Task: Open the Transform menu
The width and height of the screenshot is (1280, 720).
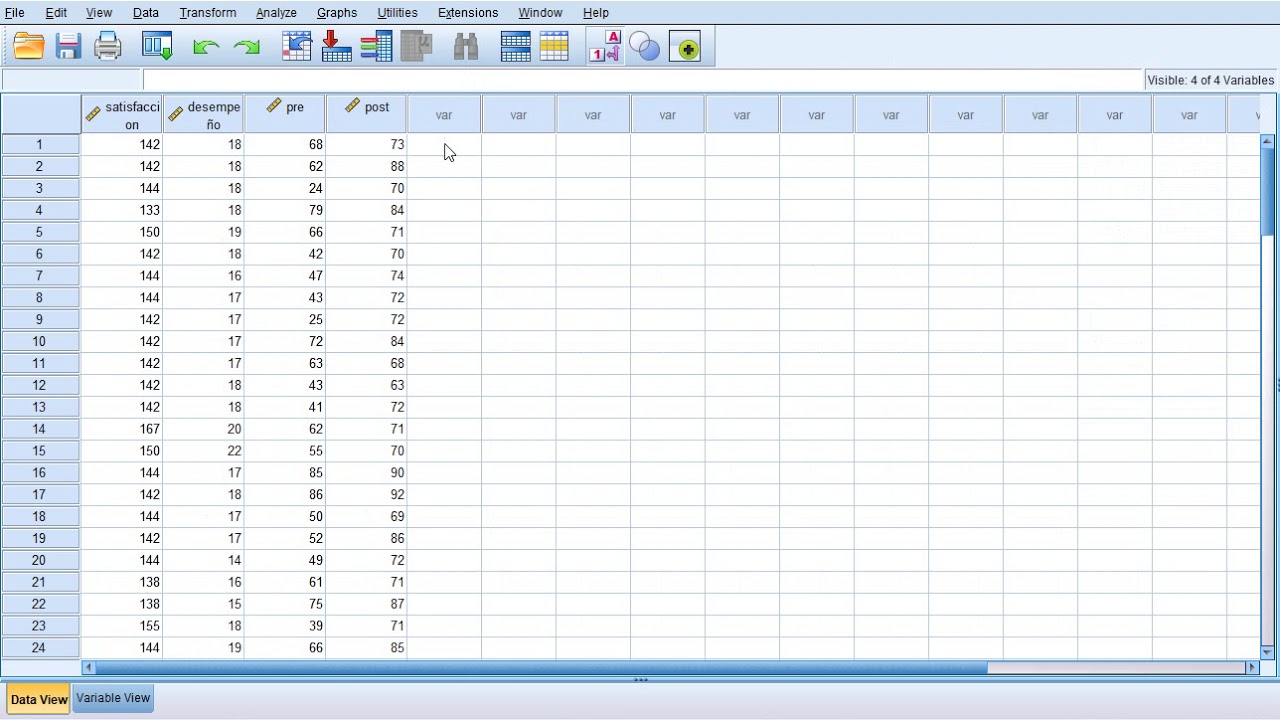Action: pyautogui.click(x=208, y=13)
